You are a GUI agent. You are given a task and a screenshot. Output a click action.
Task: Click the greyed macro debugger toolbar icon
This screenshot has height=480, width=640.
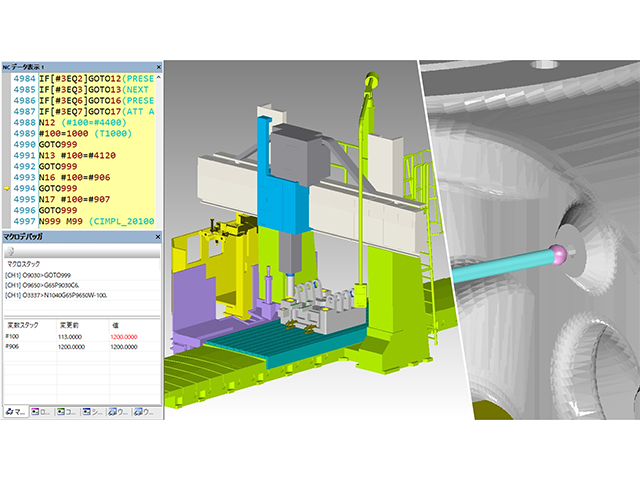(11, 251)
